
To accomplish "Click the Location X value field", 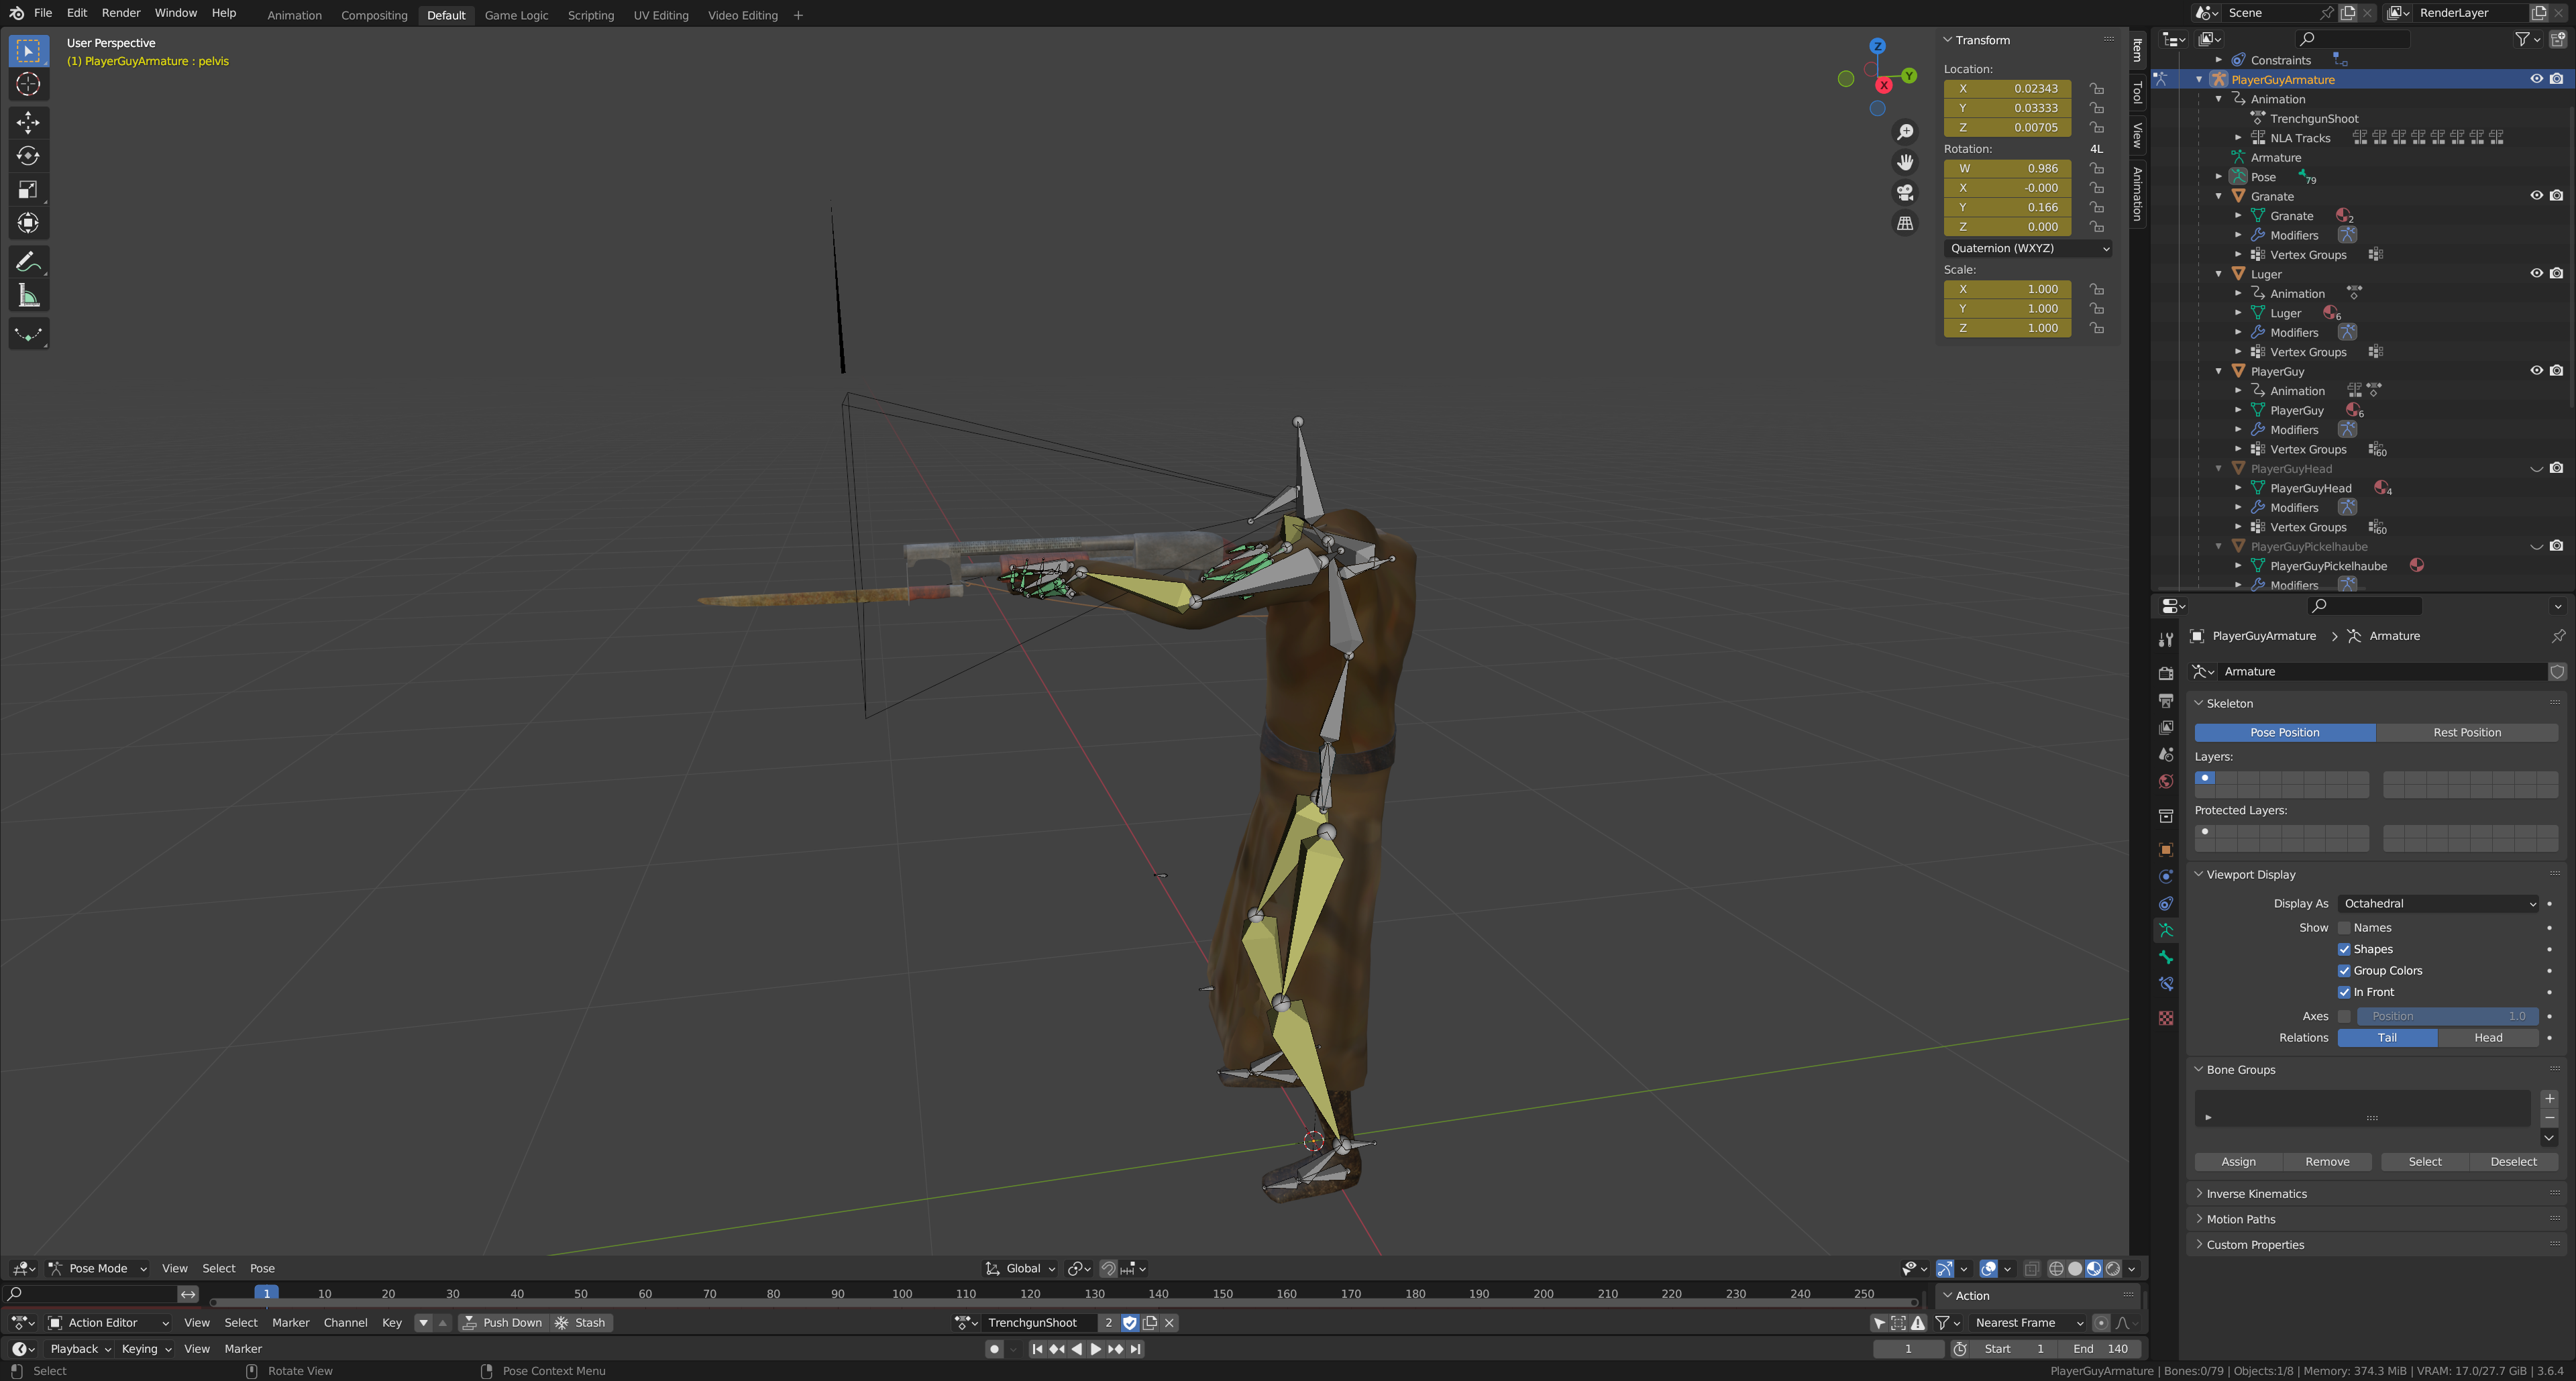I will click(x=2007, y=88).
